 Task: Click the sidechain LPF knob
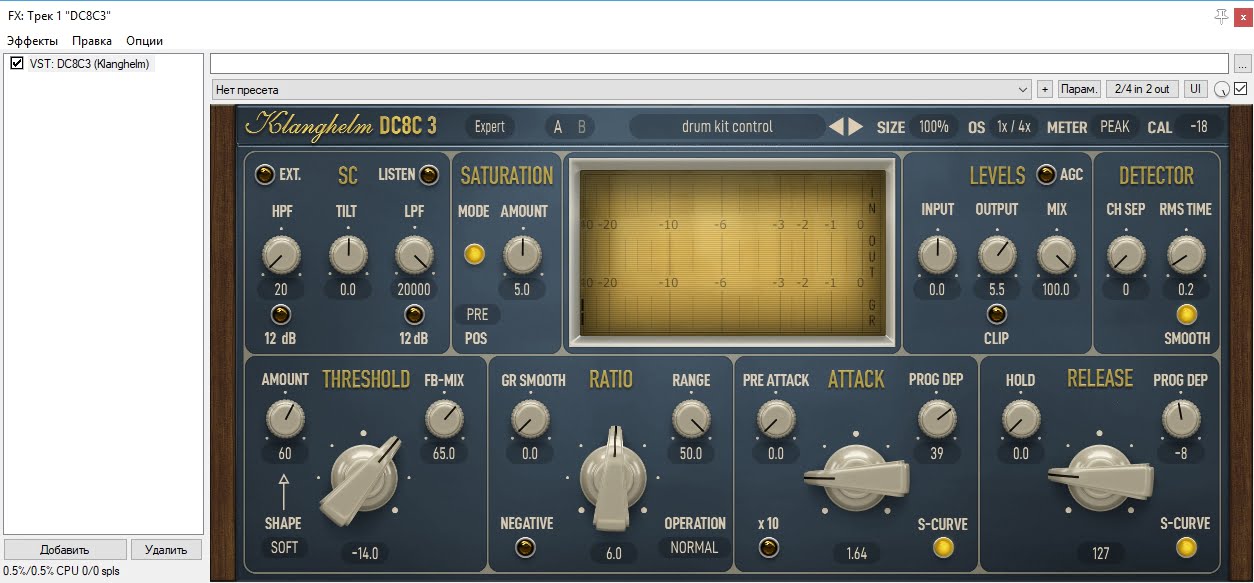pos(414,256)
